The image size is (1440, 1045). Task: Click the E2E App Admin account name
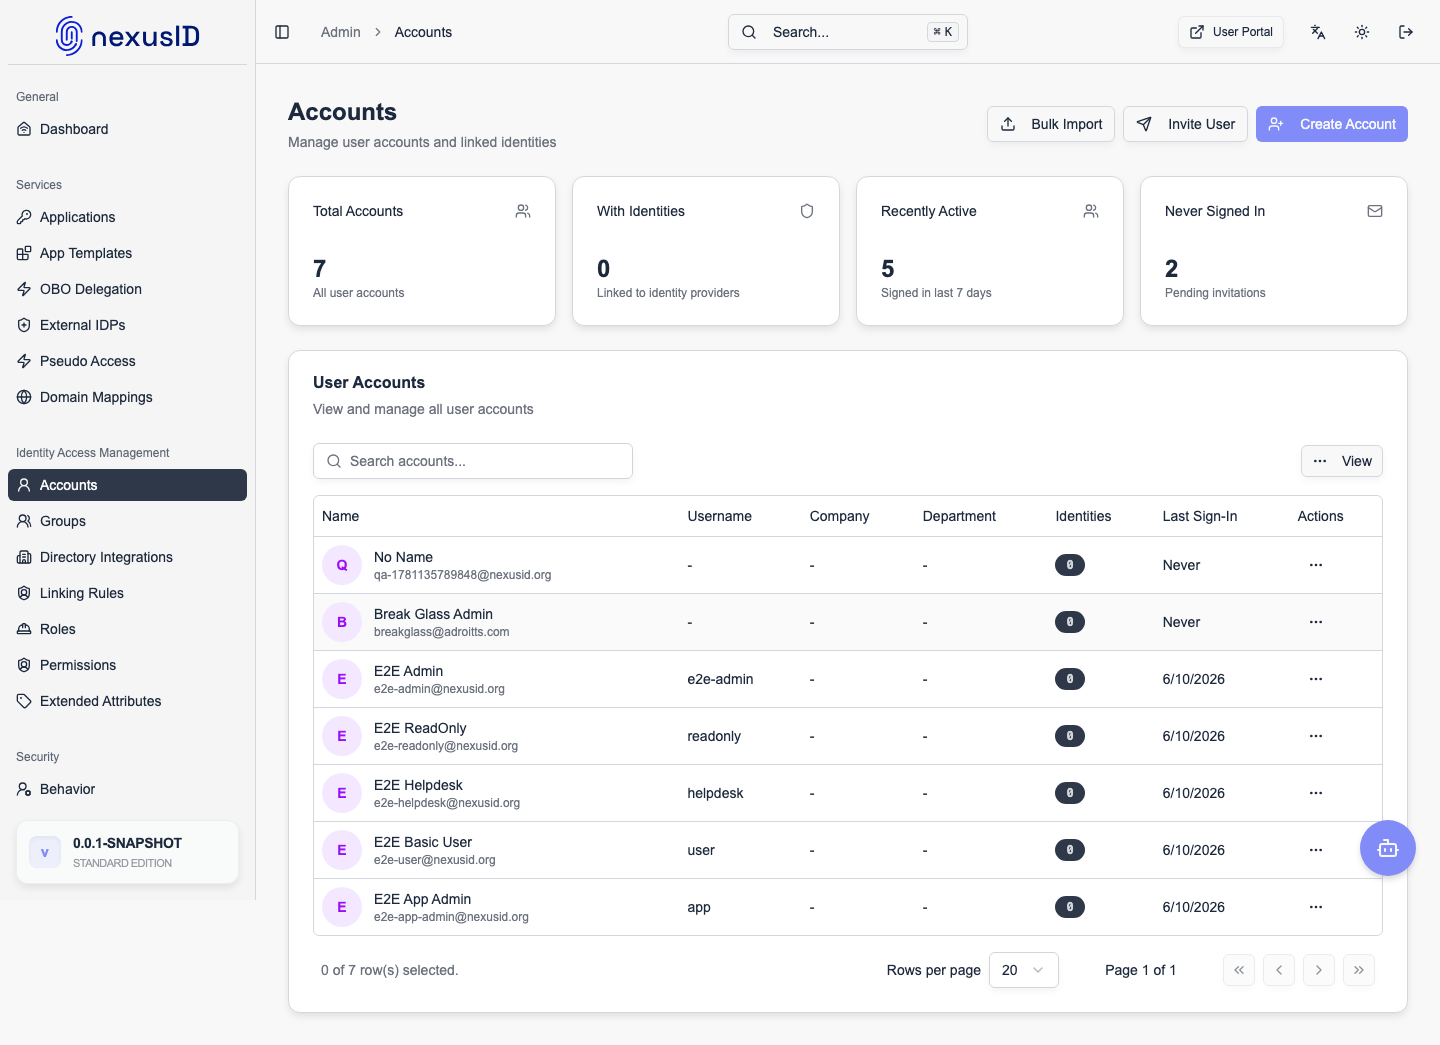(x=422, y=899)
